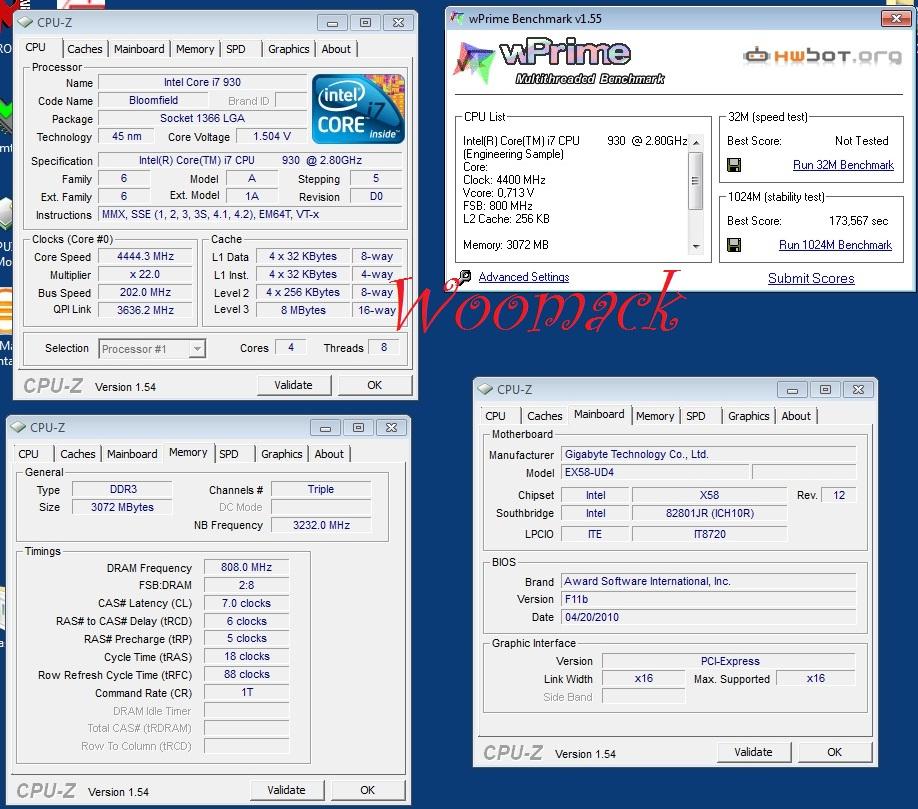The image size is (918, 809).
Task: Switch to Caches tab in Mainboard CPU-Z window
Action: (545, 416)
